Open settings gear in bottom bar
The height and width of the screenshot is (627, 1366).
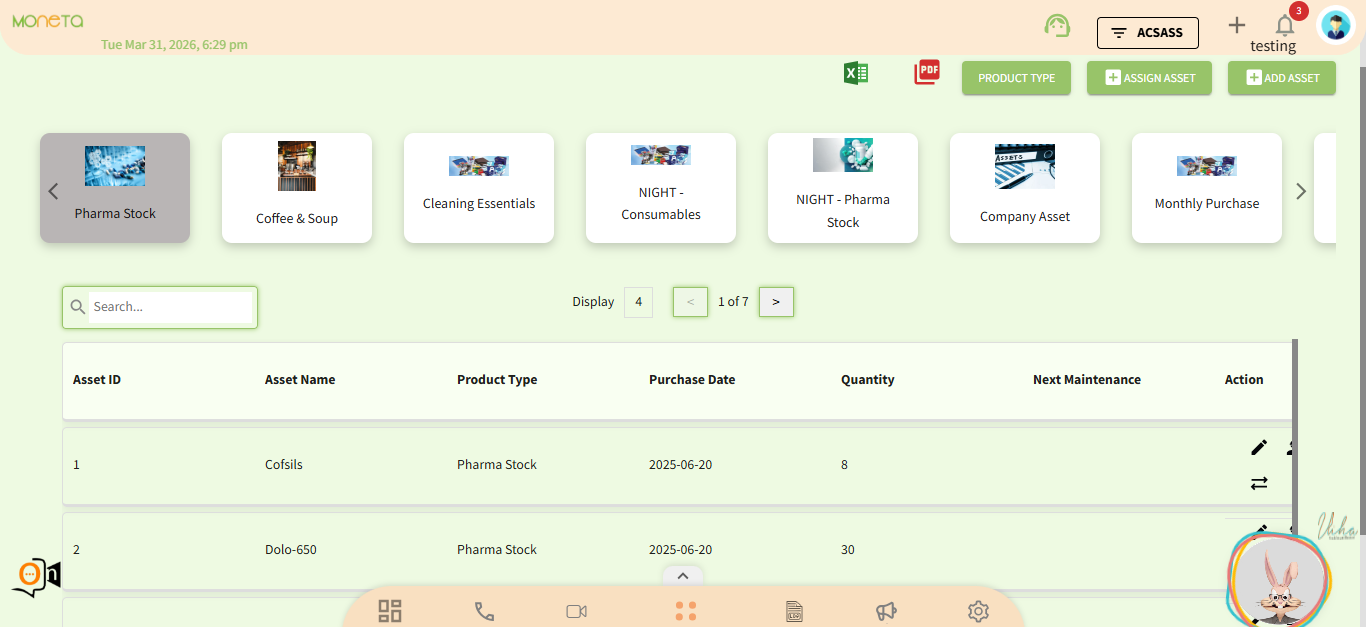(x=978, y=611)
